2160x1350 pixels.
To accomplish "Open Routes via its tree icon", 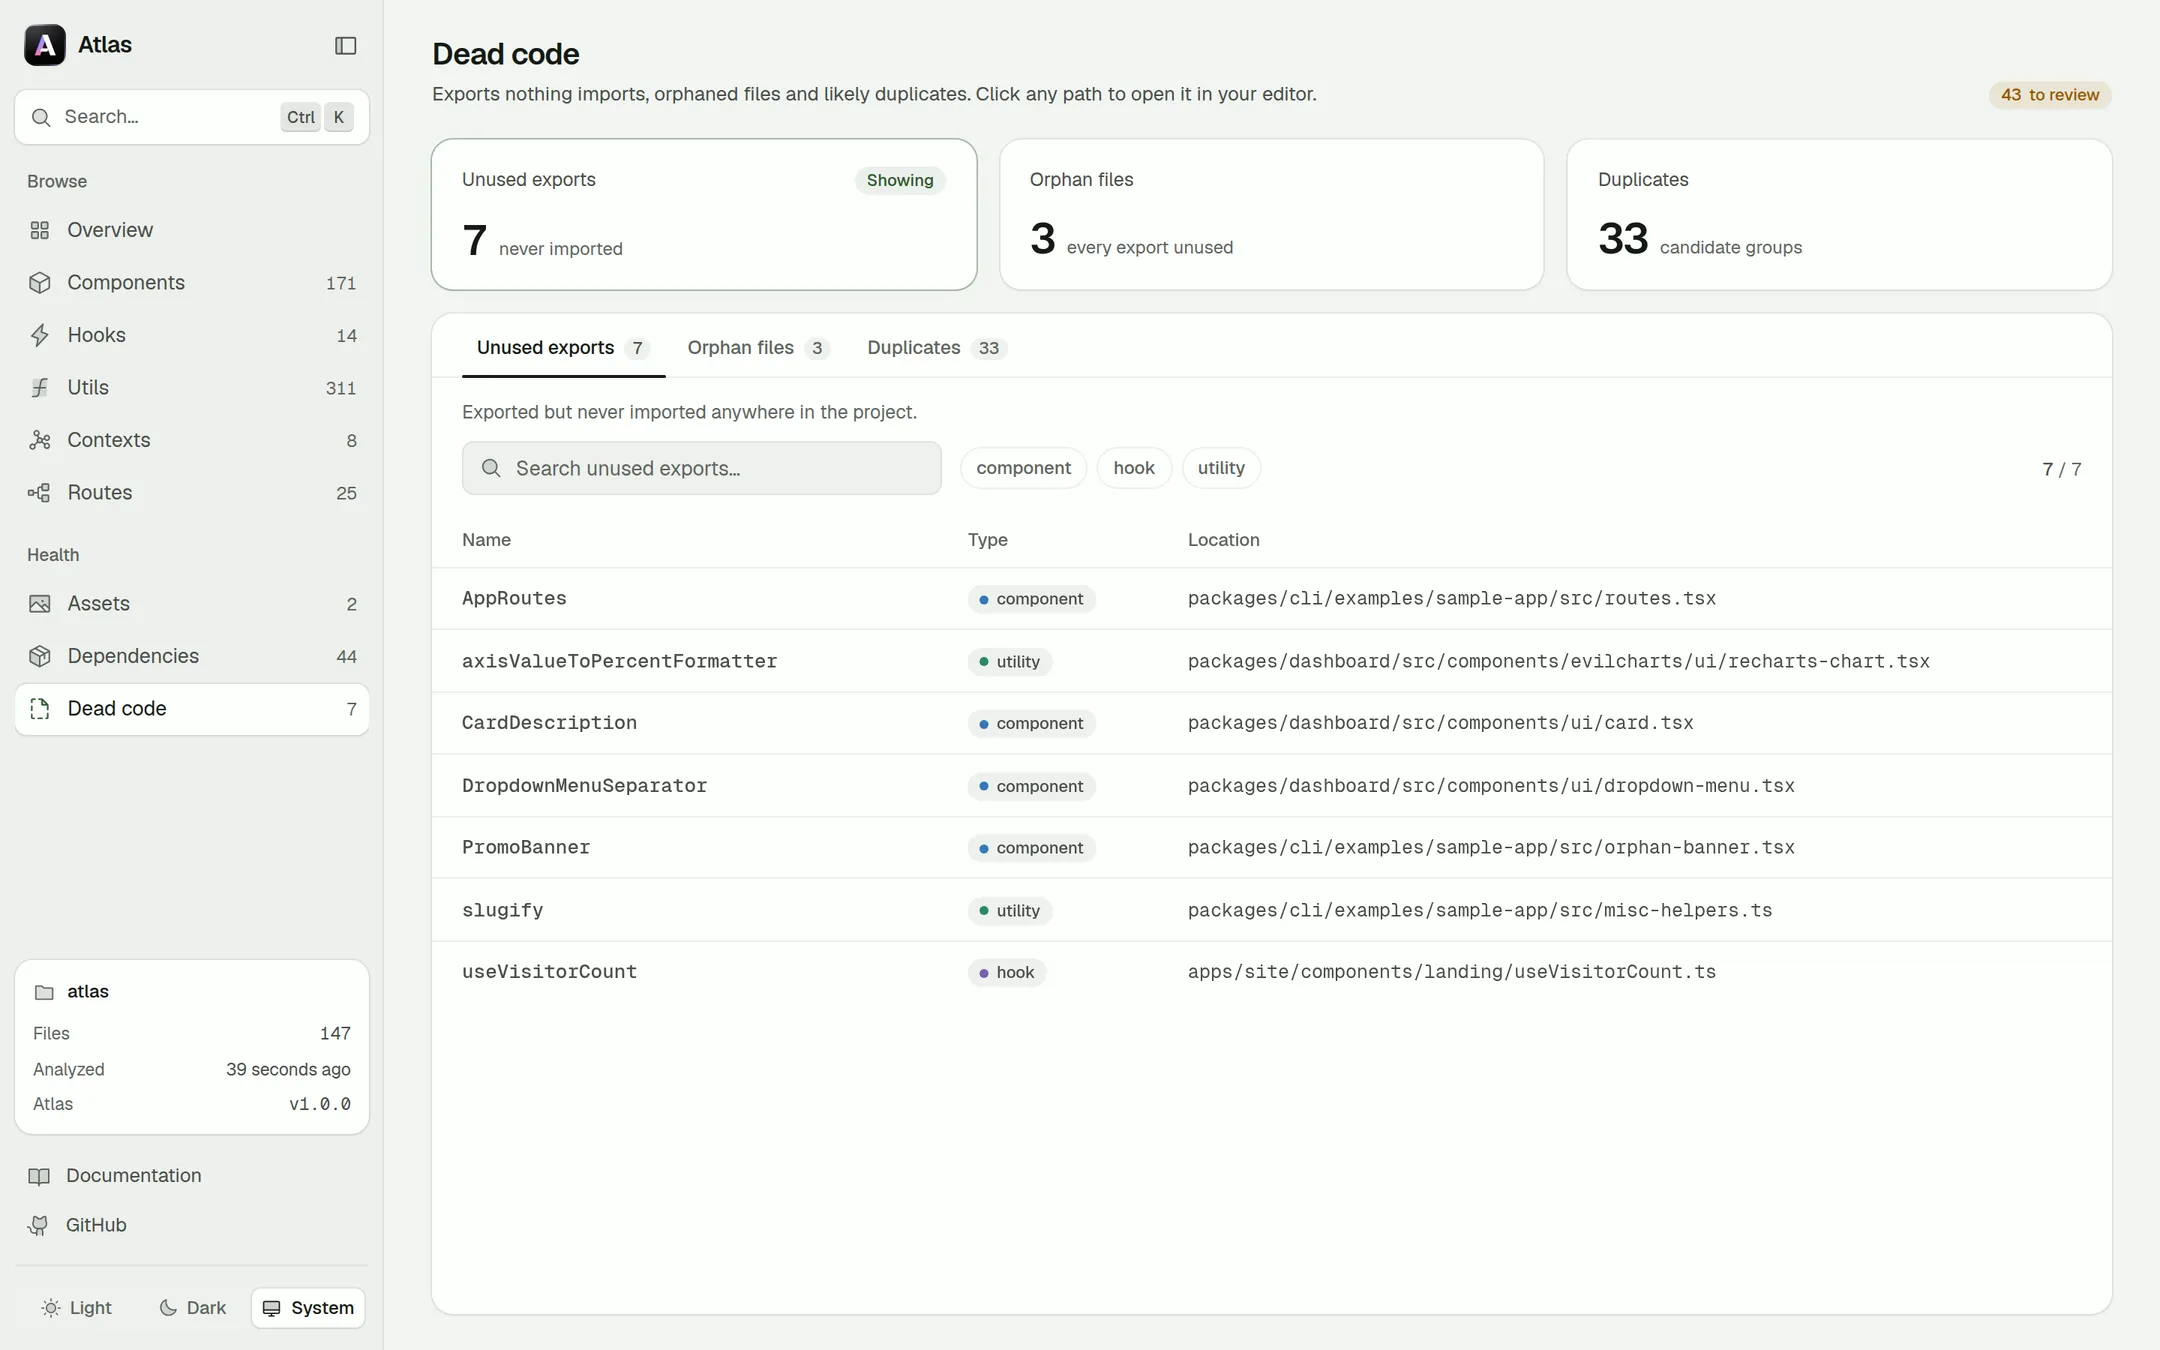I will pos(40,493).
